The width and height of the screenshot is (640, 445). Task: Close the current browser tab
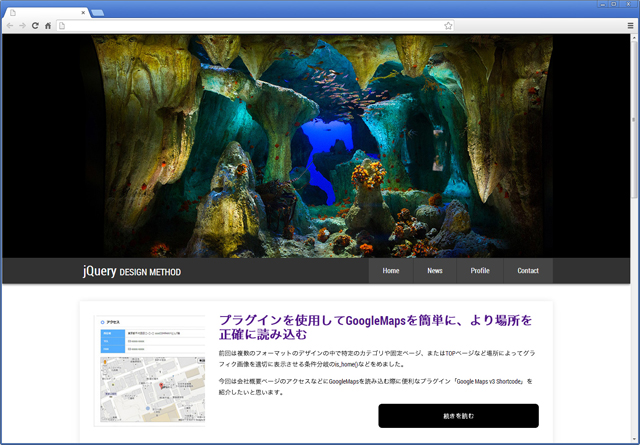(81, 11)
